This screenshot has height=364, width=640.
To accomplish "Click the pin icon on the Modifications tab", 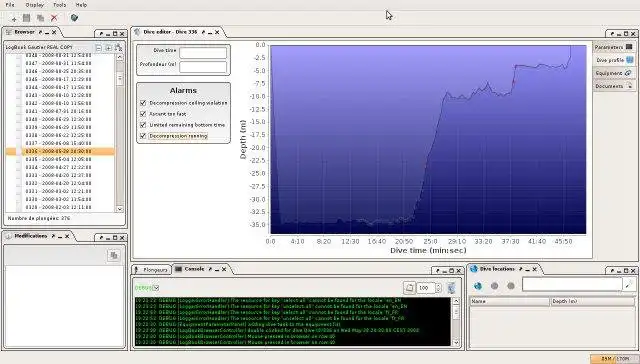I will (53, 236).
